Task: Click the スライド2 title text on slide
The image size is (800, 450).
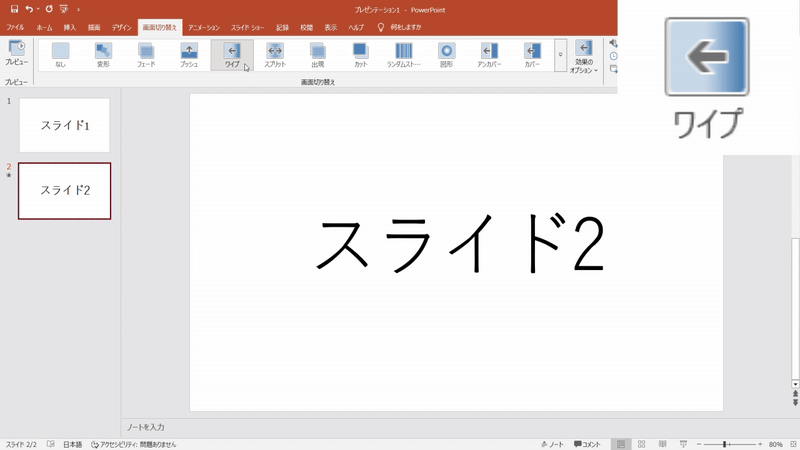Action: coord(460,244)
